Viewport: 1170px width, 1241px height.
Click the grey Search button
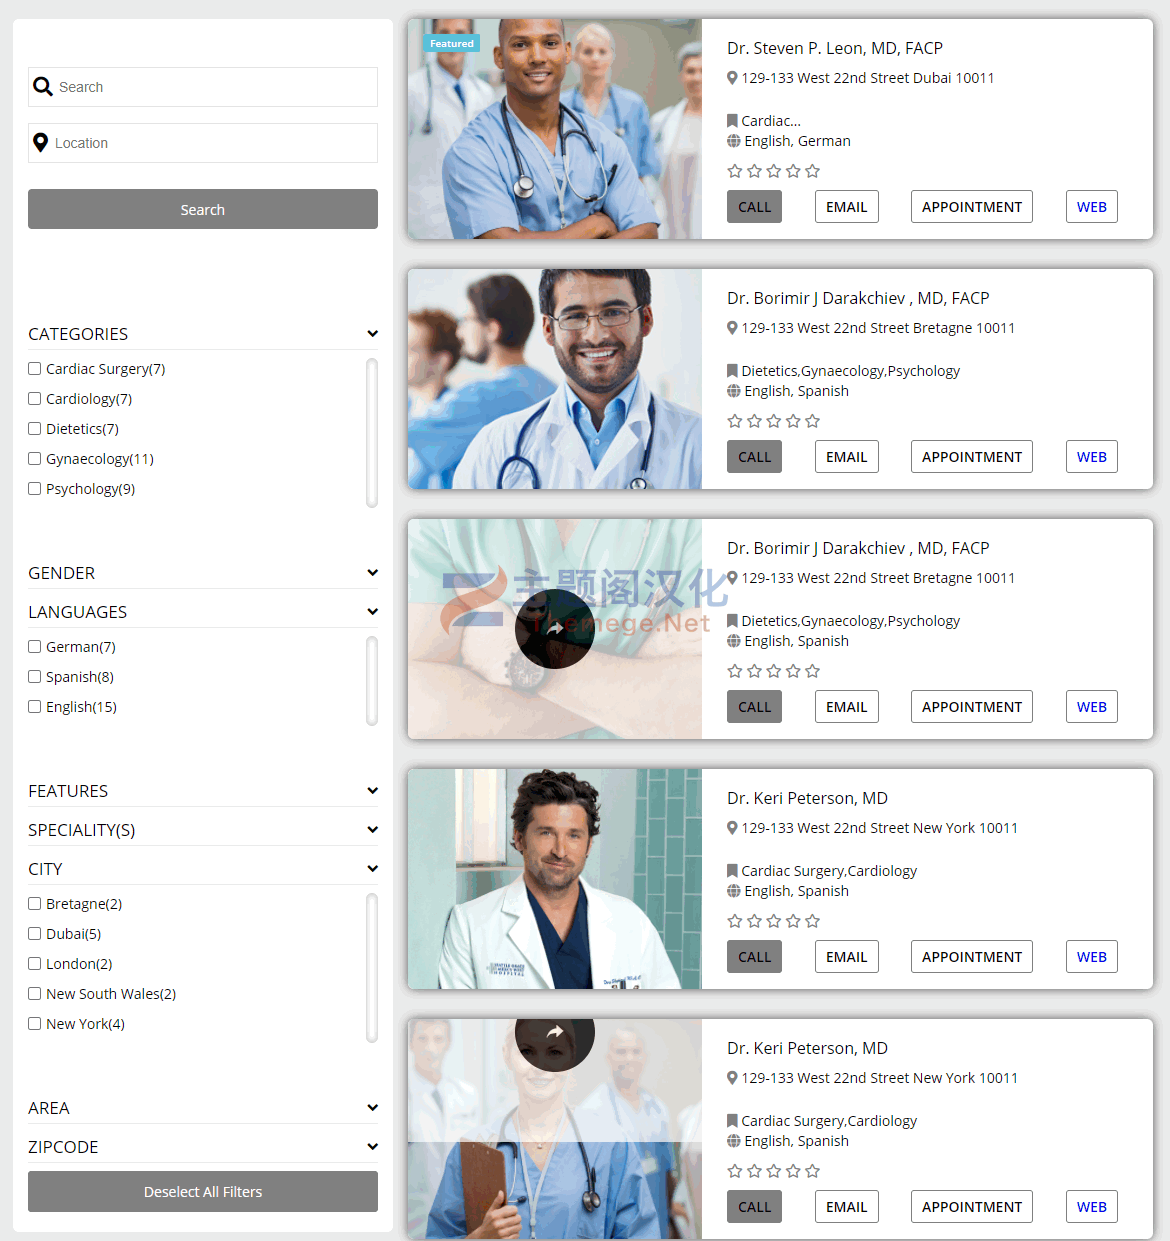tap(203, 209)
